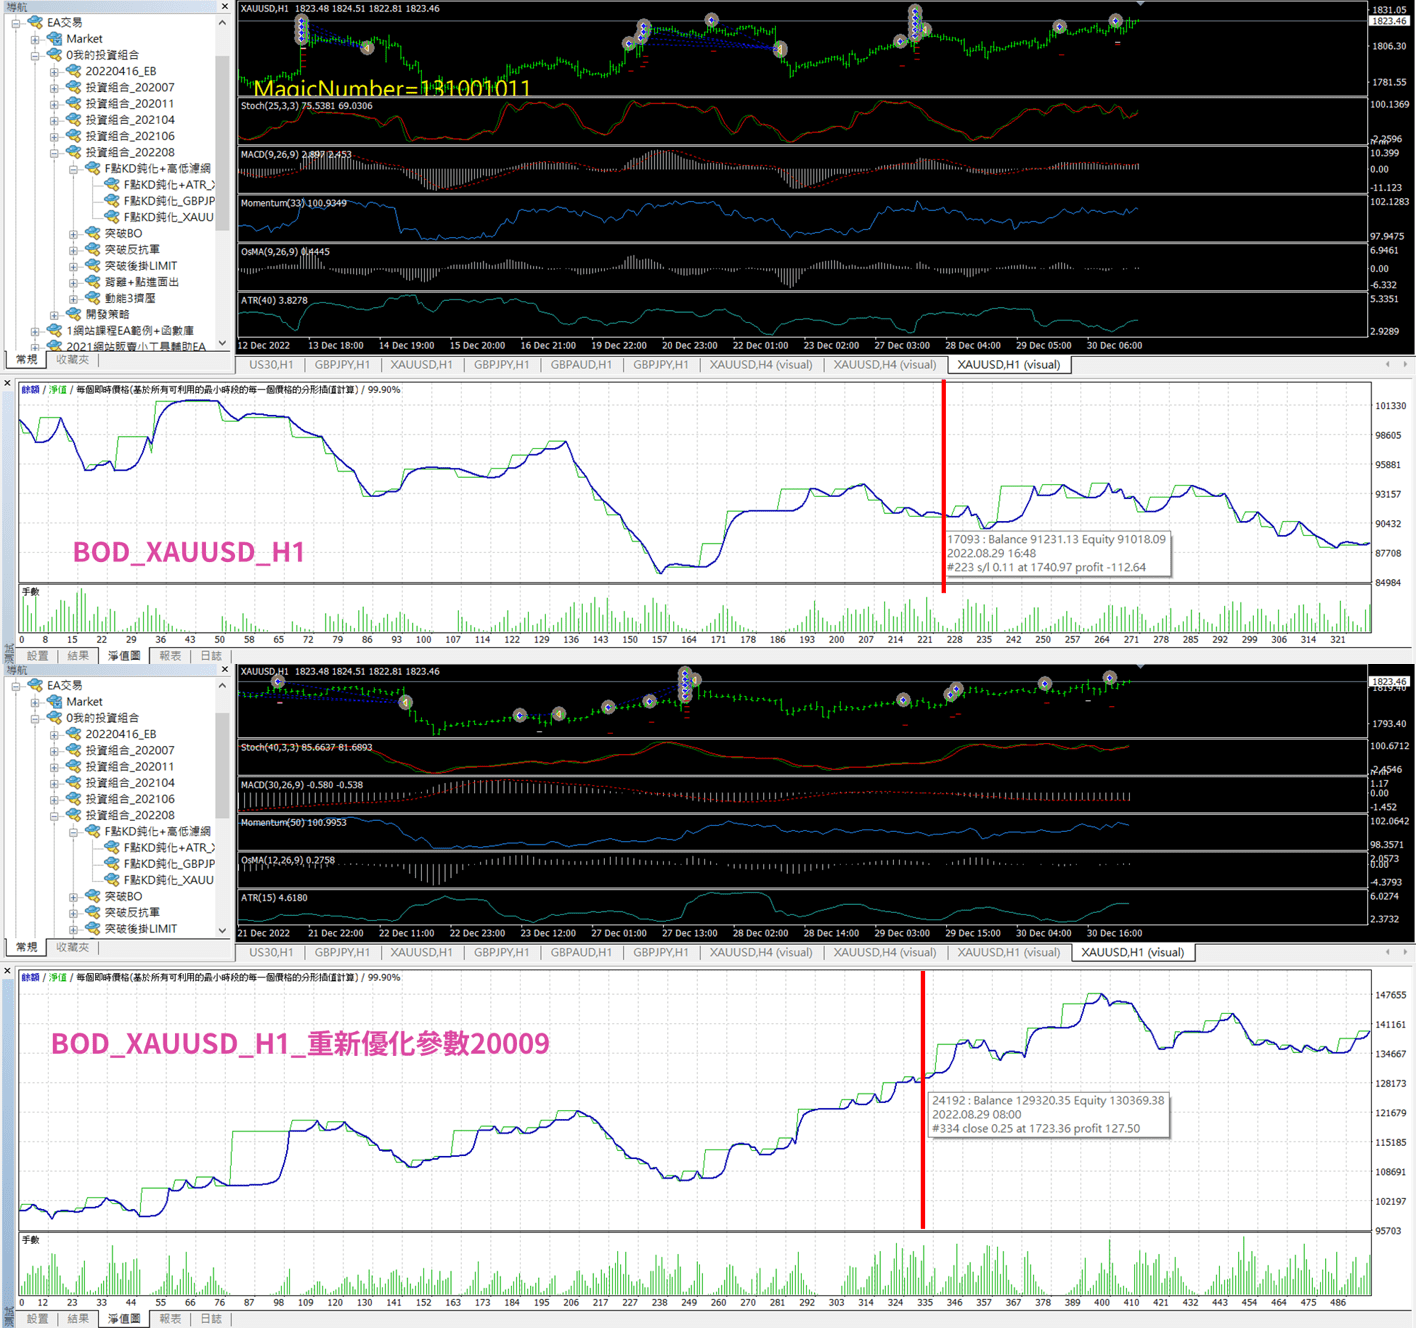Select F點KD鈍化_XAUU item in the upper navigator
The height and width of the screenshot is (1328, 1416).
pyautogui.click(x=168, y=217)
